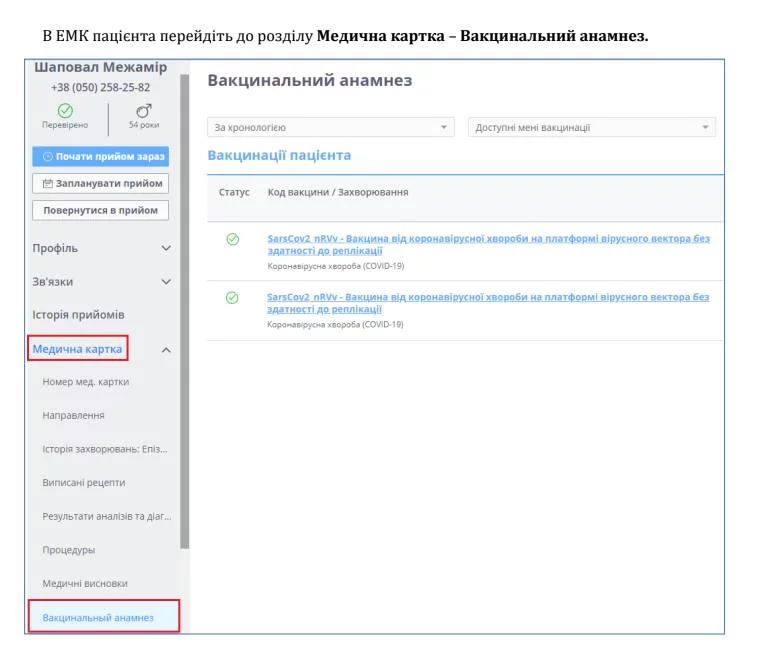Image resolution: width=768 pixels, height=653 pixels.
Task: Open Виписані рецепти menu item
Action: coord(84,482)
